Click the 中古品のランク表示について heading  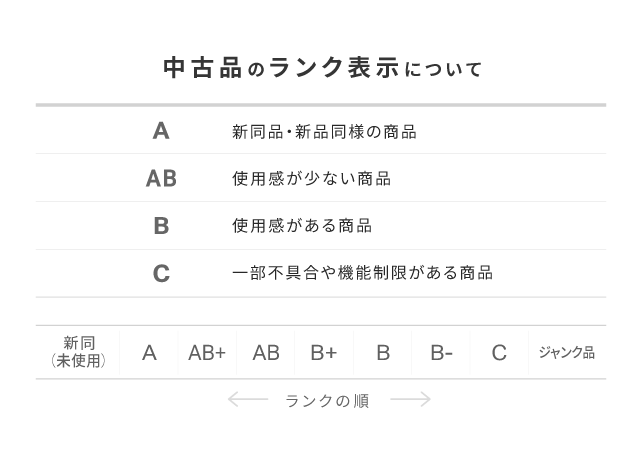click(x=321, y=68)
